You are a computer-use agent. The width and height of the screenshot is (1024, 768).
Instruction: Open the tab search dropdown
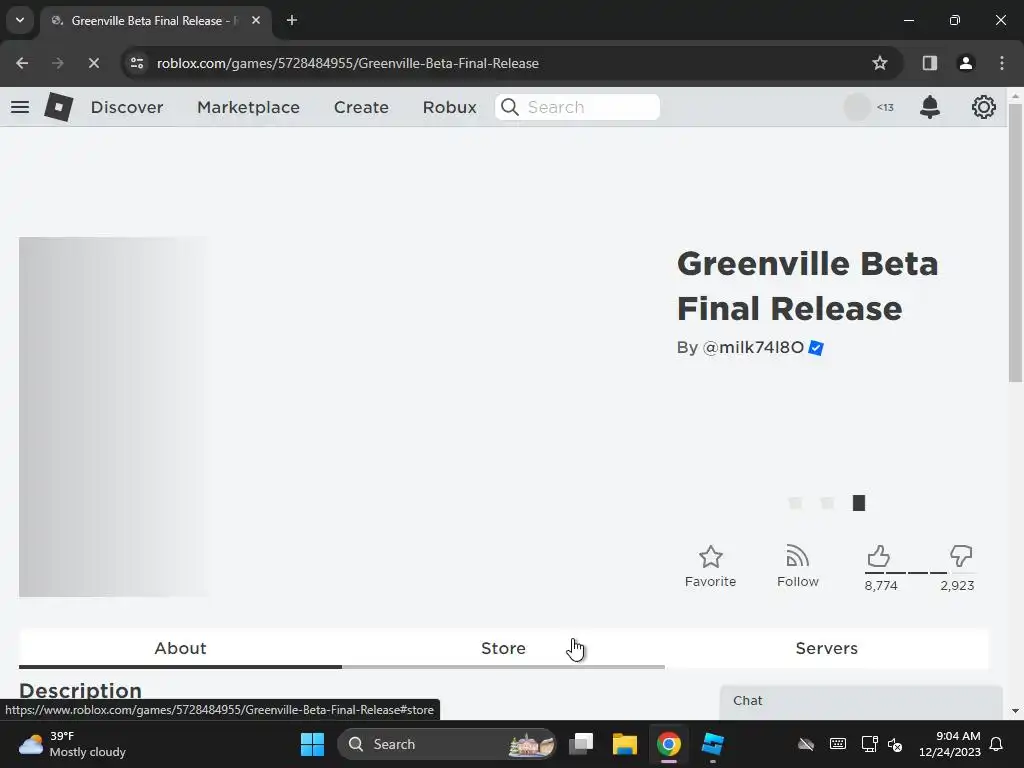(x=20, y=20)
